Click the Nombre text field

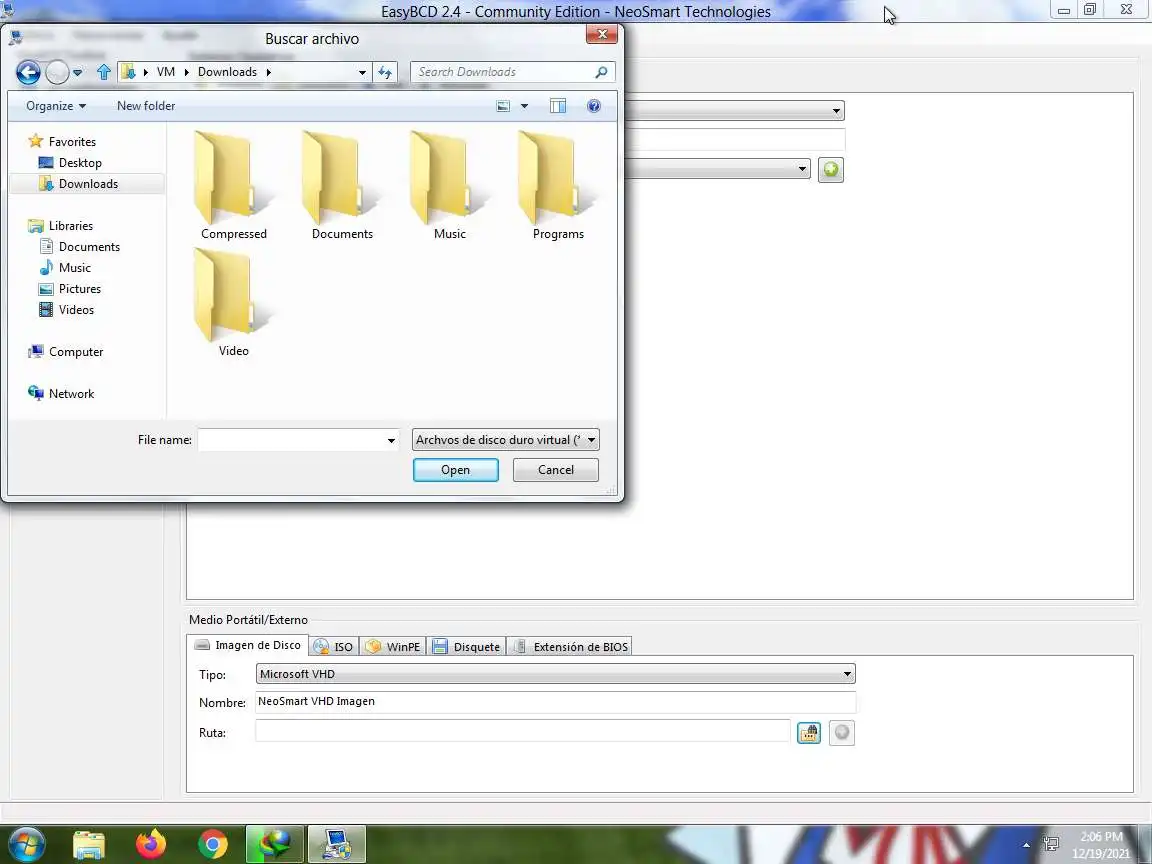555,702
